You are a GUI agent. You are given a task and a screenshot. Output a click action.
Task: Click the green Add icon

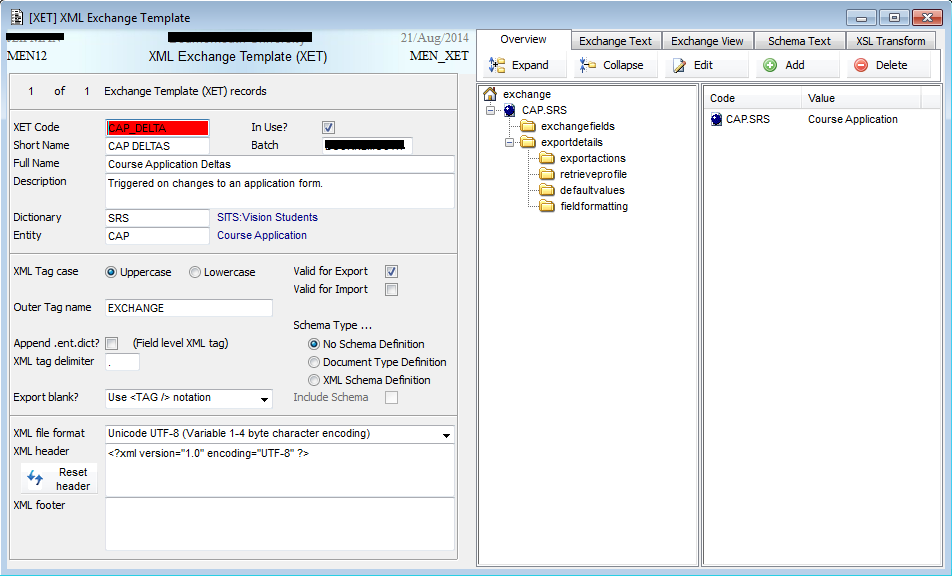point(770,65)
